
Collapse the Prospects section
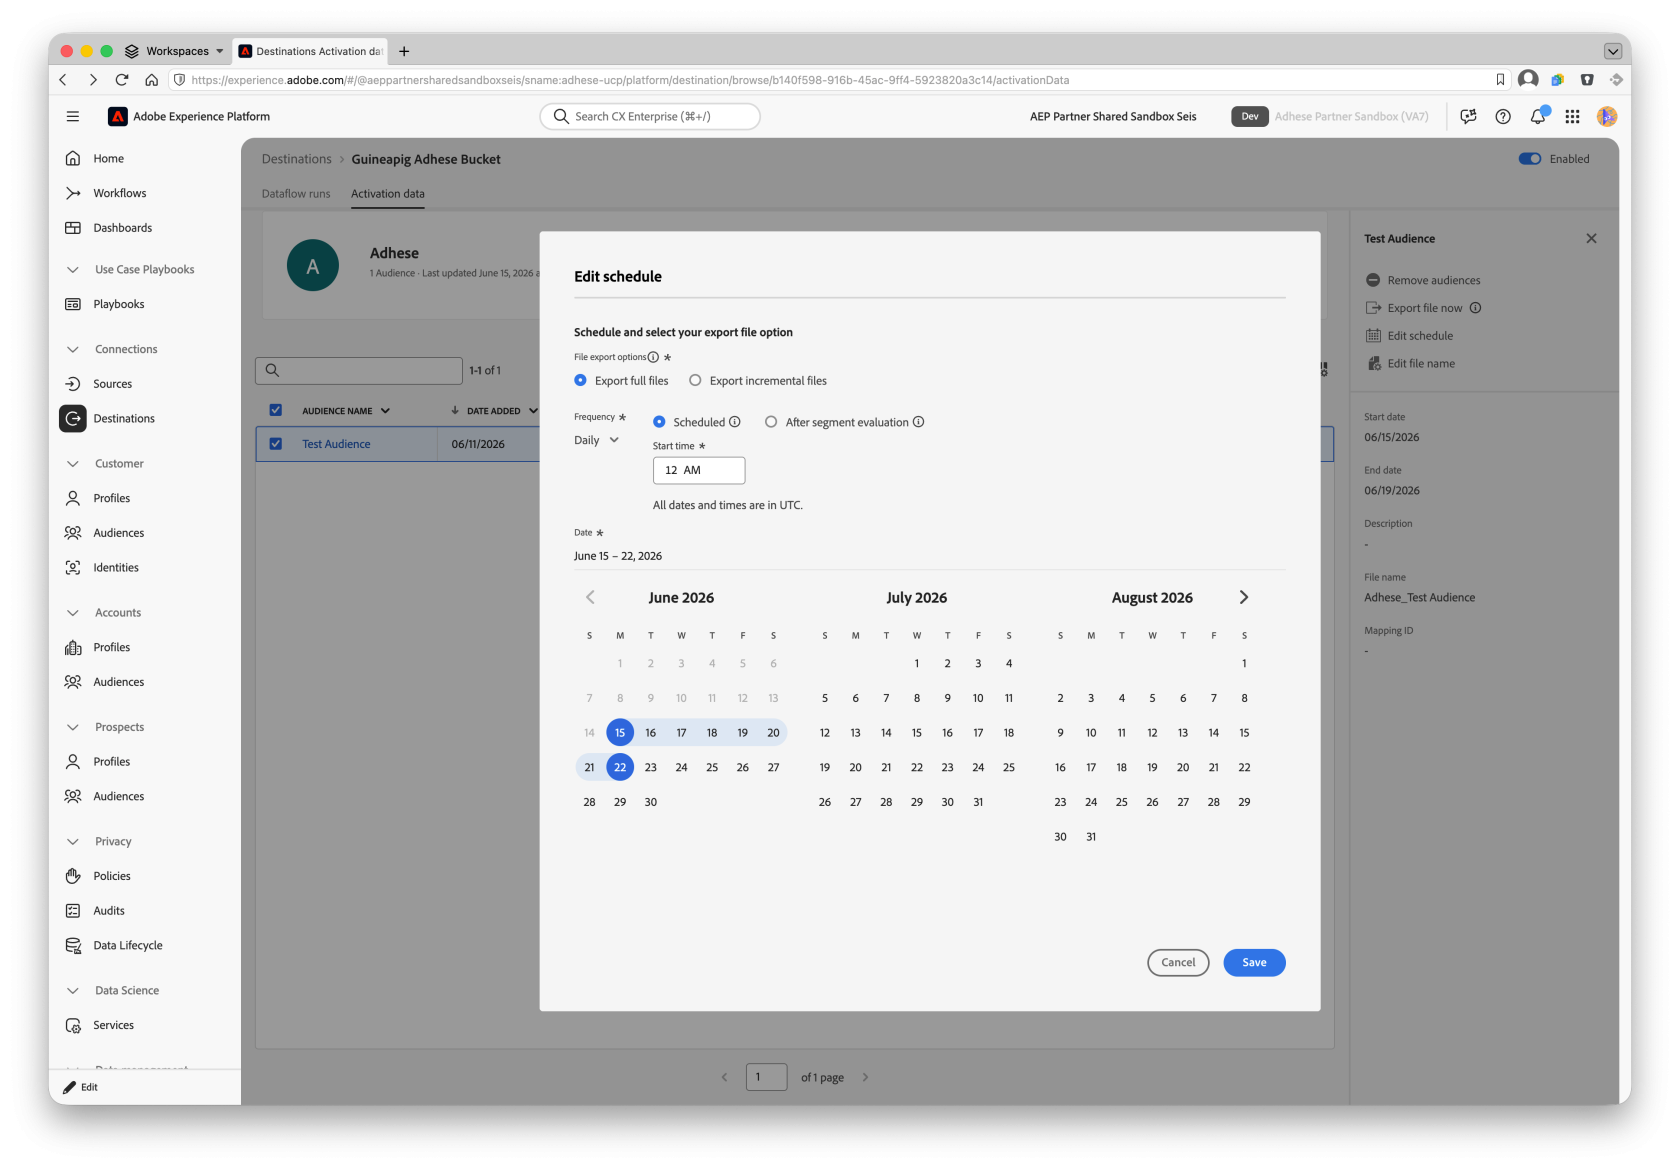coord(72,727)
